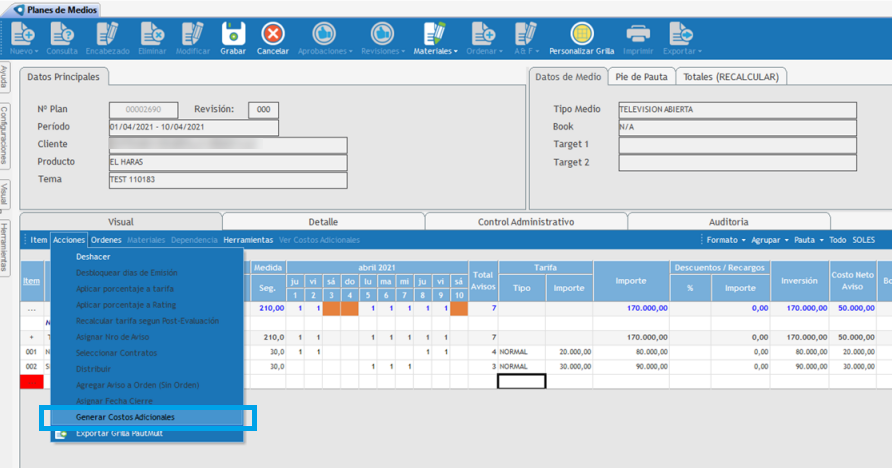Choose Deshacer from the Acciones menu

click(x=93, y=256)
